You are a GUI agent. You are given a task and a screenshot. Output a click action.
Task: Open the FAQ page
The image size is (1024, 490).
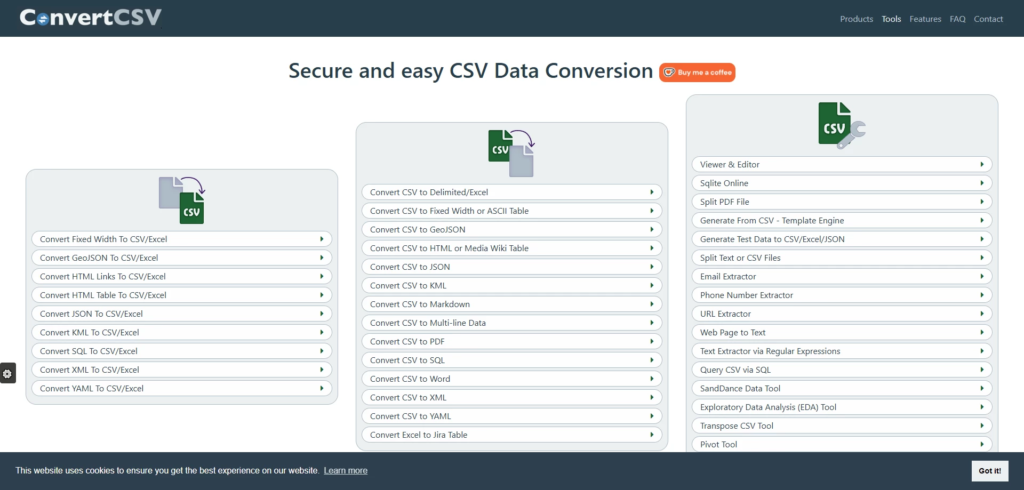click(957, 19)
